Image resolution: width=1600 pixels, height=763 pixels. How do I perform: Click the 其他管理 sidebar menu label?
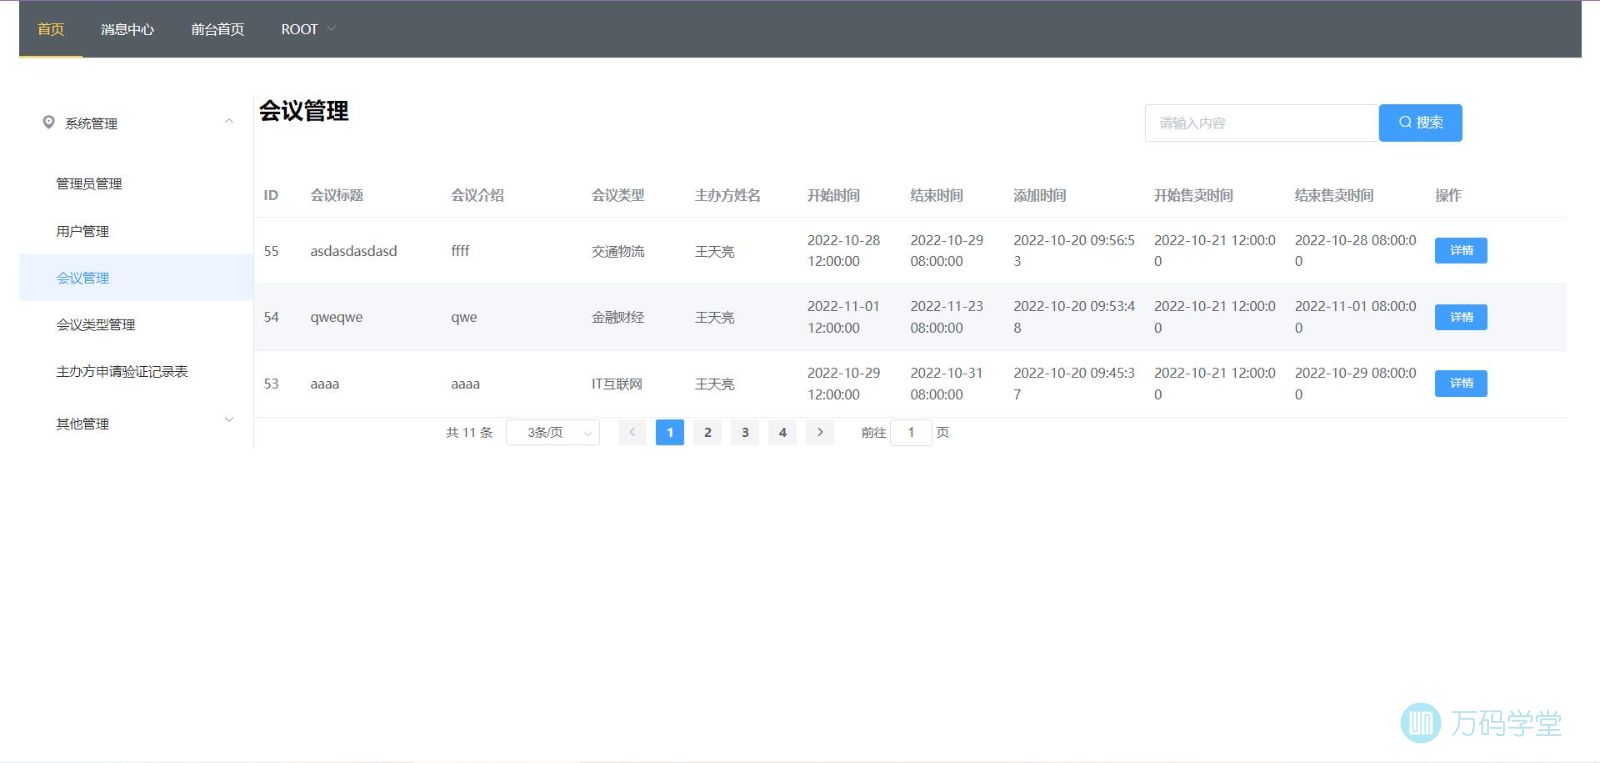pyautogui.click(x=82, y=424)
